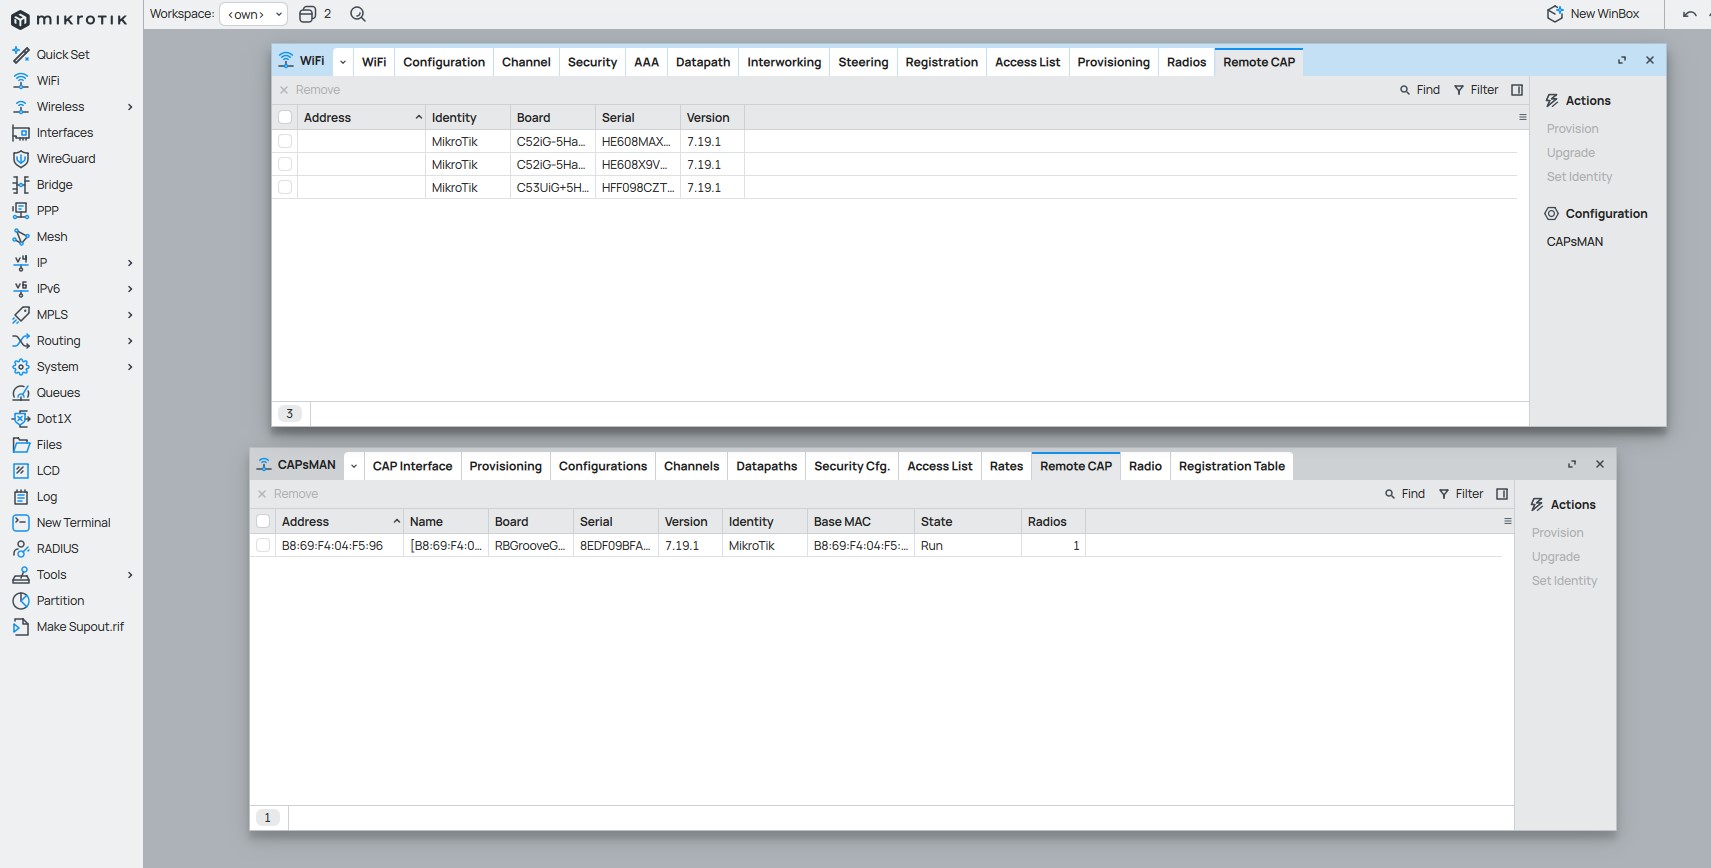Open the CAPsMAN window title dropdown arrow
The height and width of the screenshot is (868, 1711).
click(354, 466)
